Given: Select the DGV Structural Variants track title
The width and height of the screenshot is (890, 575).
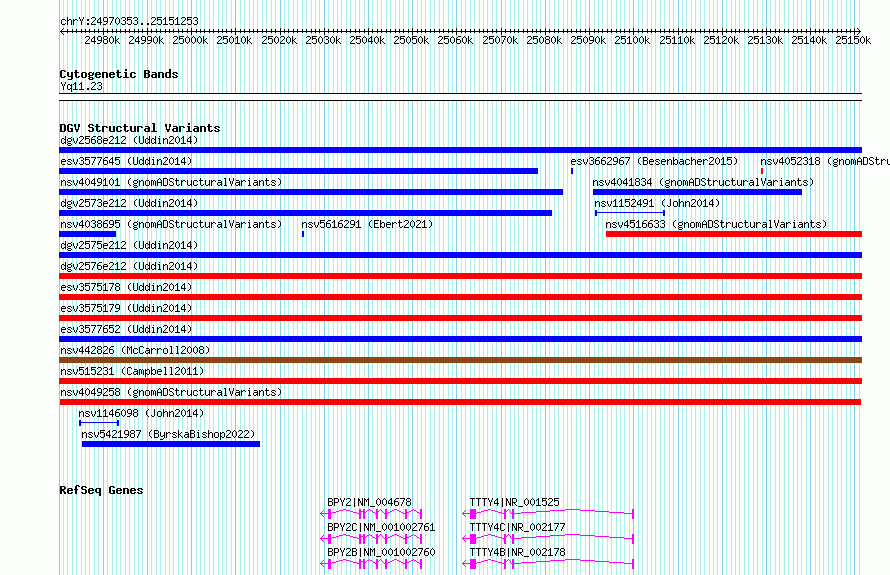Looking at the screenshot, I should coord(140,128).
